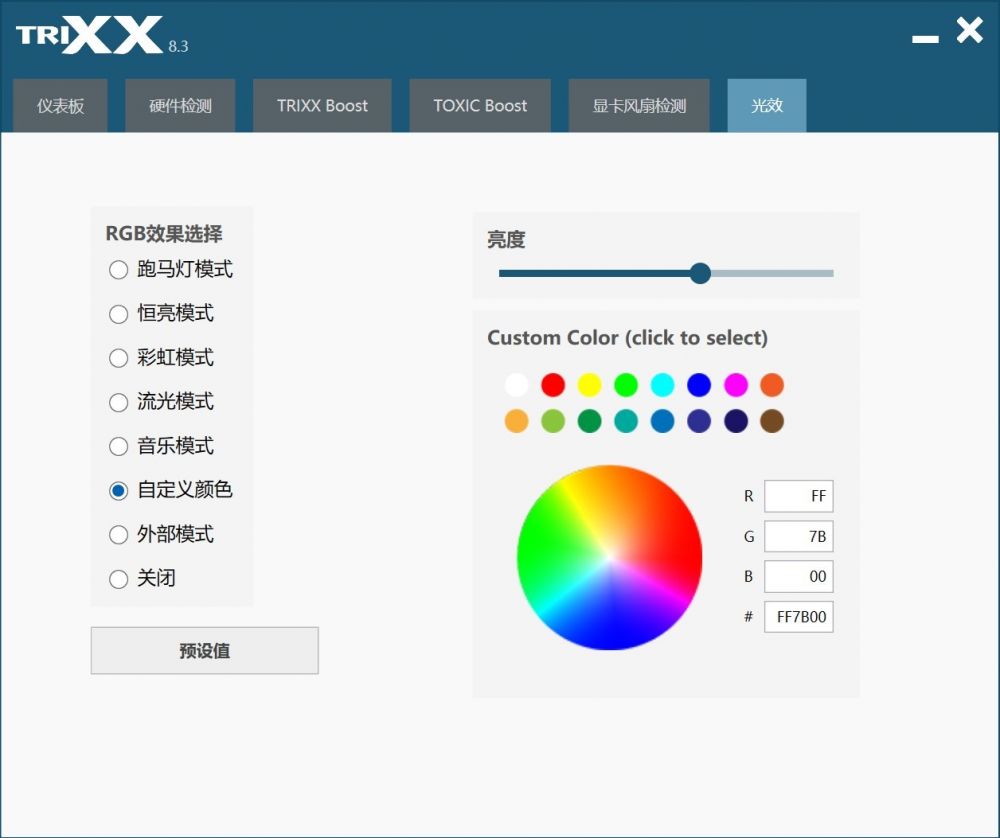The width and height of the screenshot is (1000, 838).
Task: Click the hex color code field
Action: tap(798, 617)
